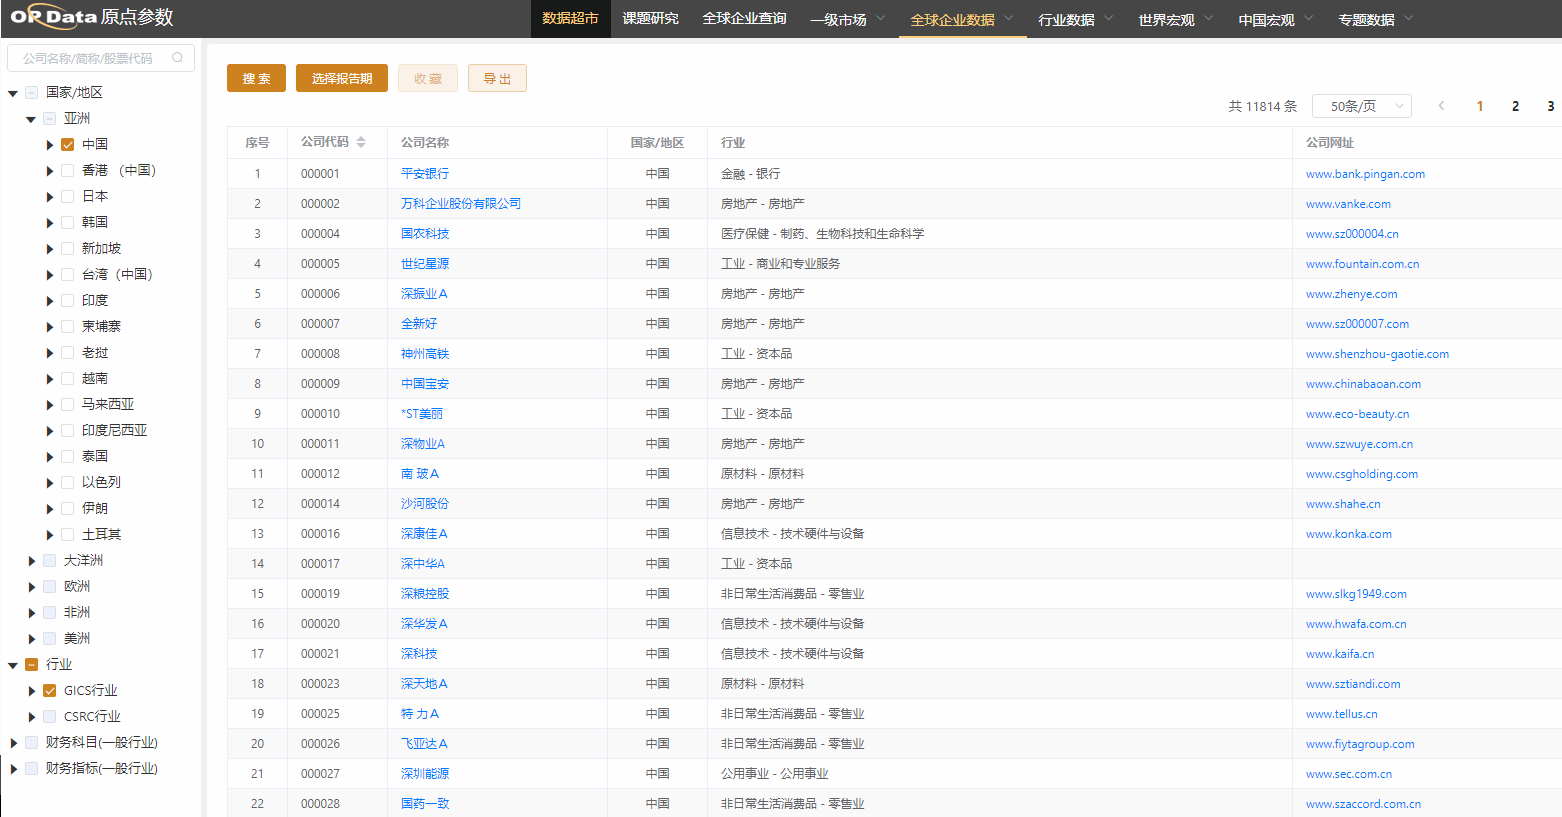
Task: Visit www.sec.com.cn website link
Action: 1349,774
